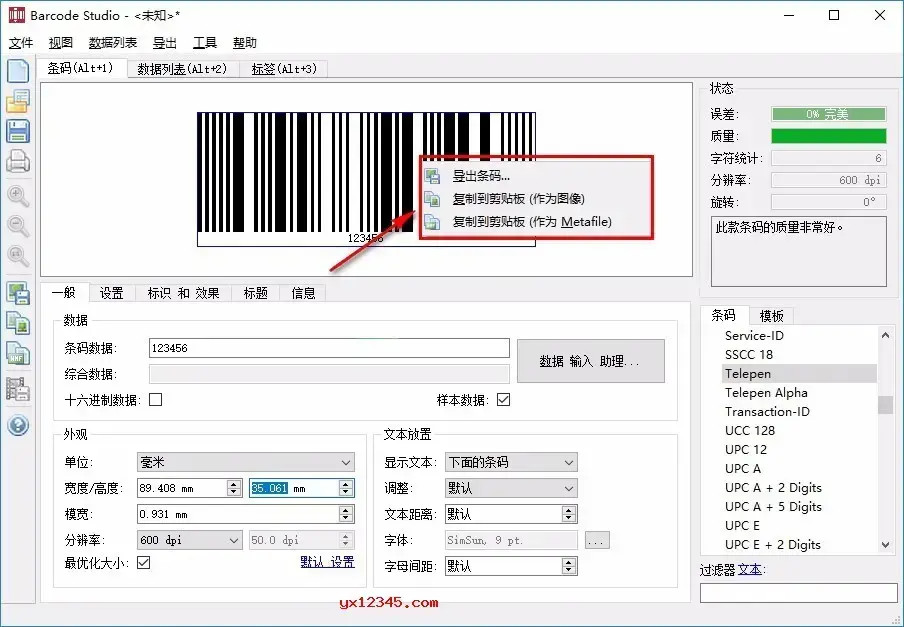Open 标识 和 效果 tab

pos(183,293)
